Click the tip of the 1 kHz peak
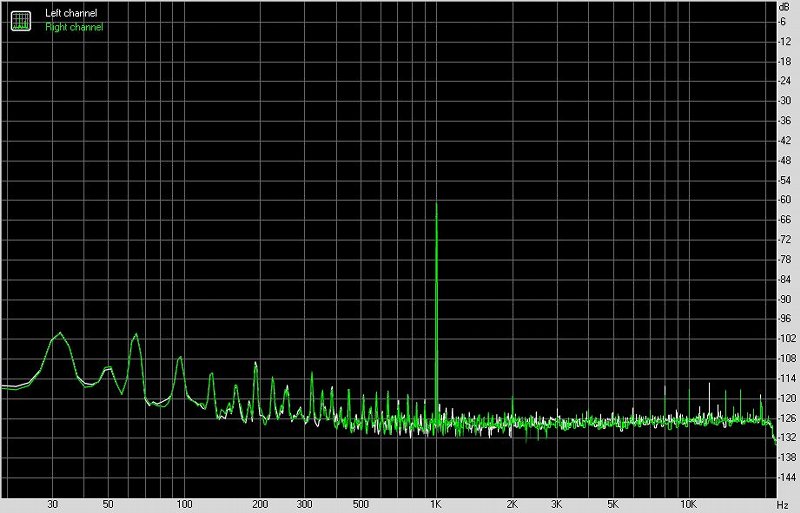This screenshot has height=513, width=800. 436,204
